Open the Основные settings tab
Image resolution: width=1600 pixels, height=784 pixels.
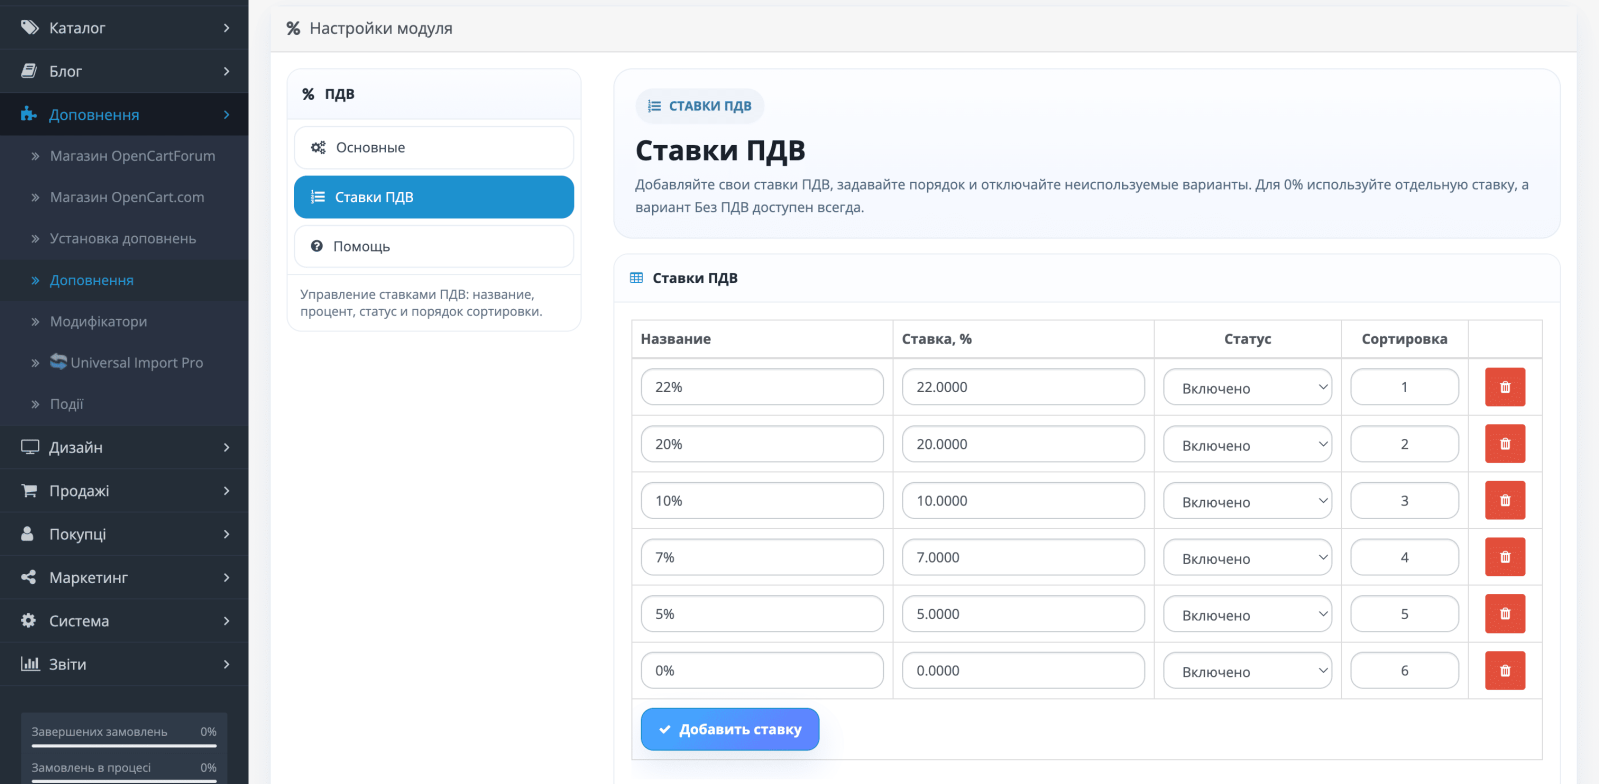pyautogui.click(x=434, y=147)
